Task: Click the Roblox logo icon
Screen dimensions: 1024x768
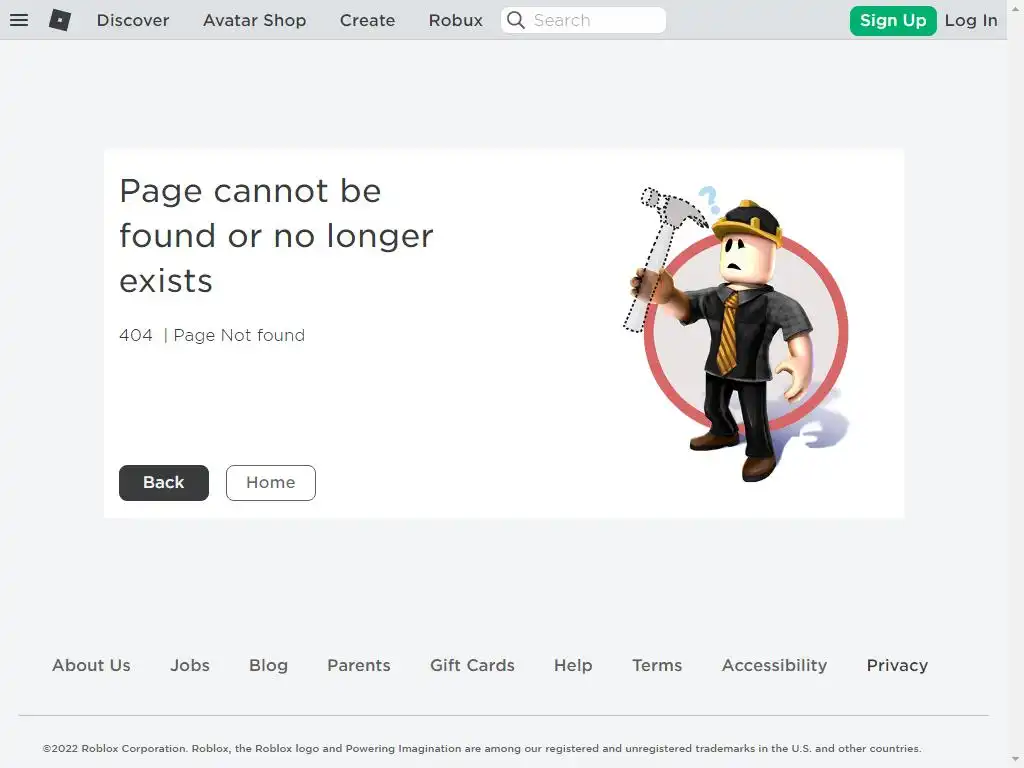Action: (x=60, y=20)
